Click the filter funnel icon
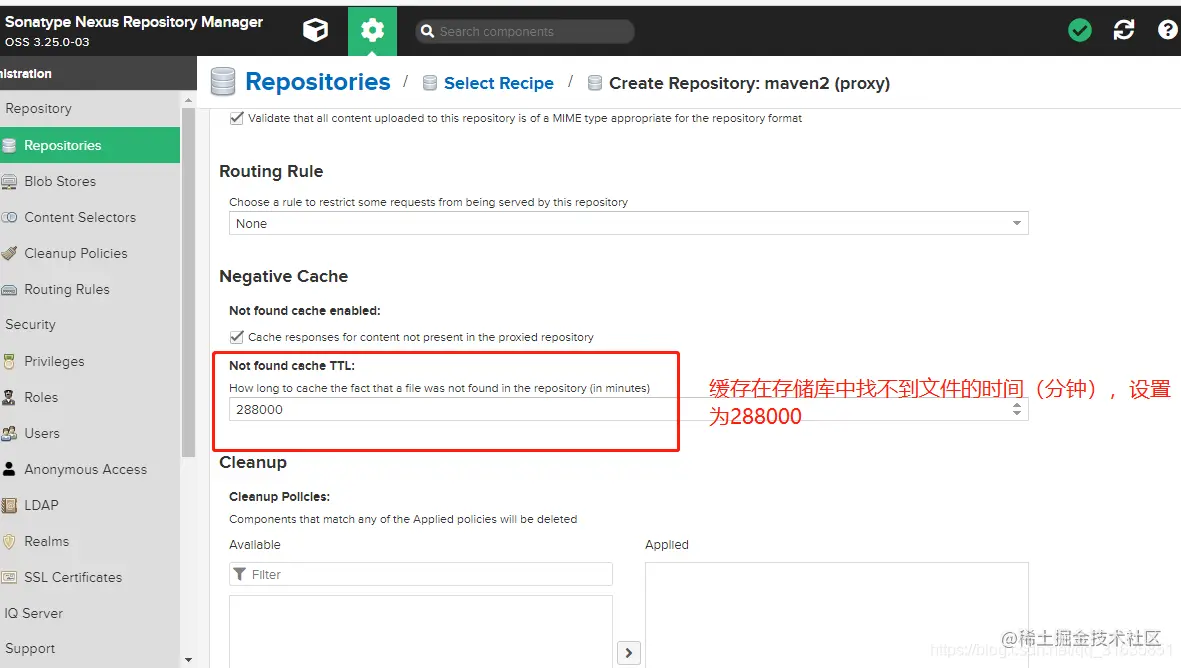 coord(240,575)
